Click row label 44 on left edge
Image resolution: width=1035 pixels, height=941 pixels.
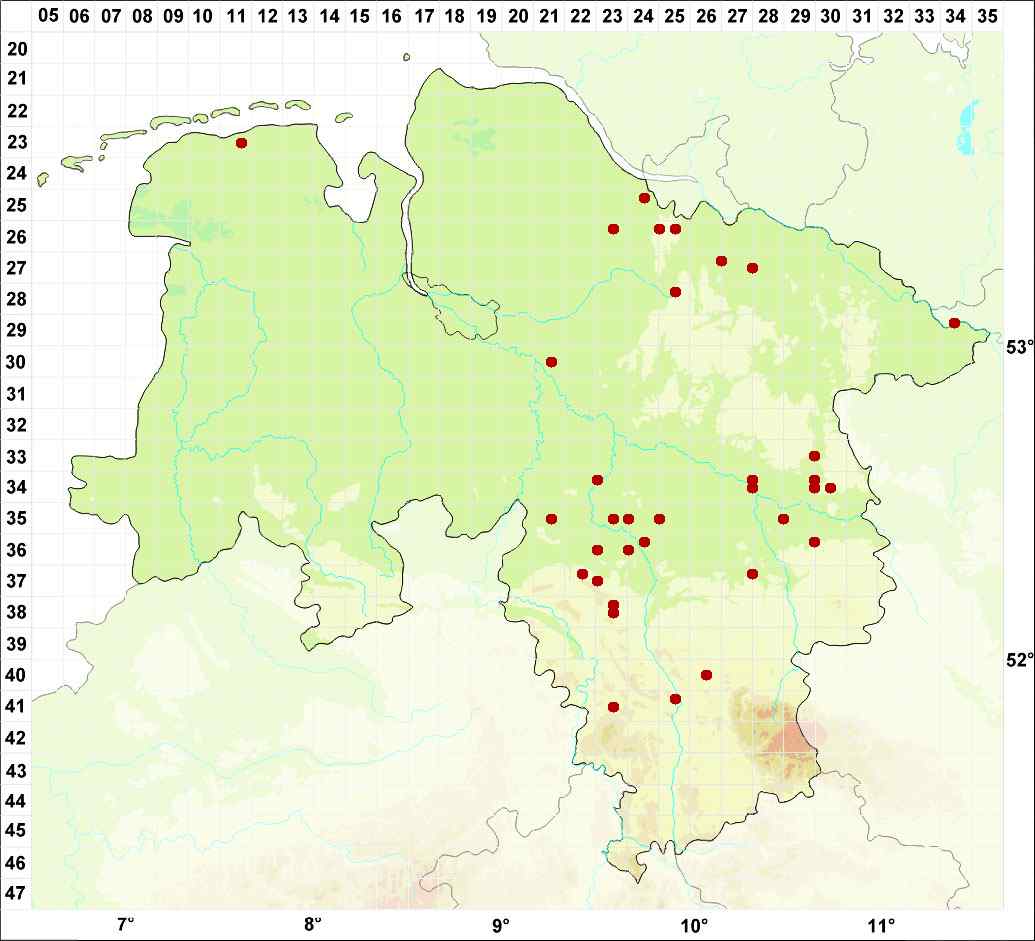(x=17, y=800)
